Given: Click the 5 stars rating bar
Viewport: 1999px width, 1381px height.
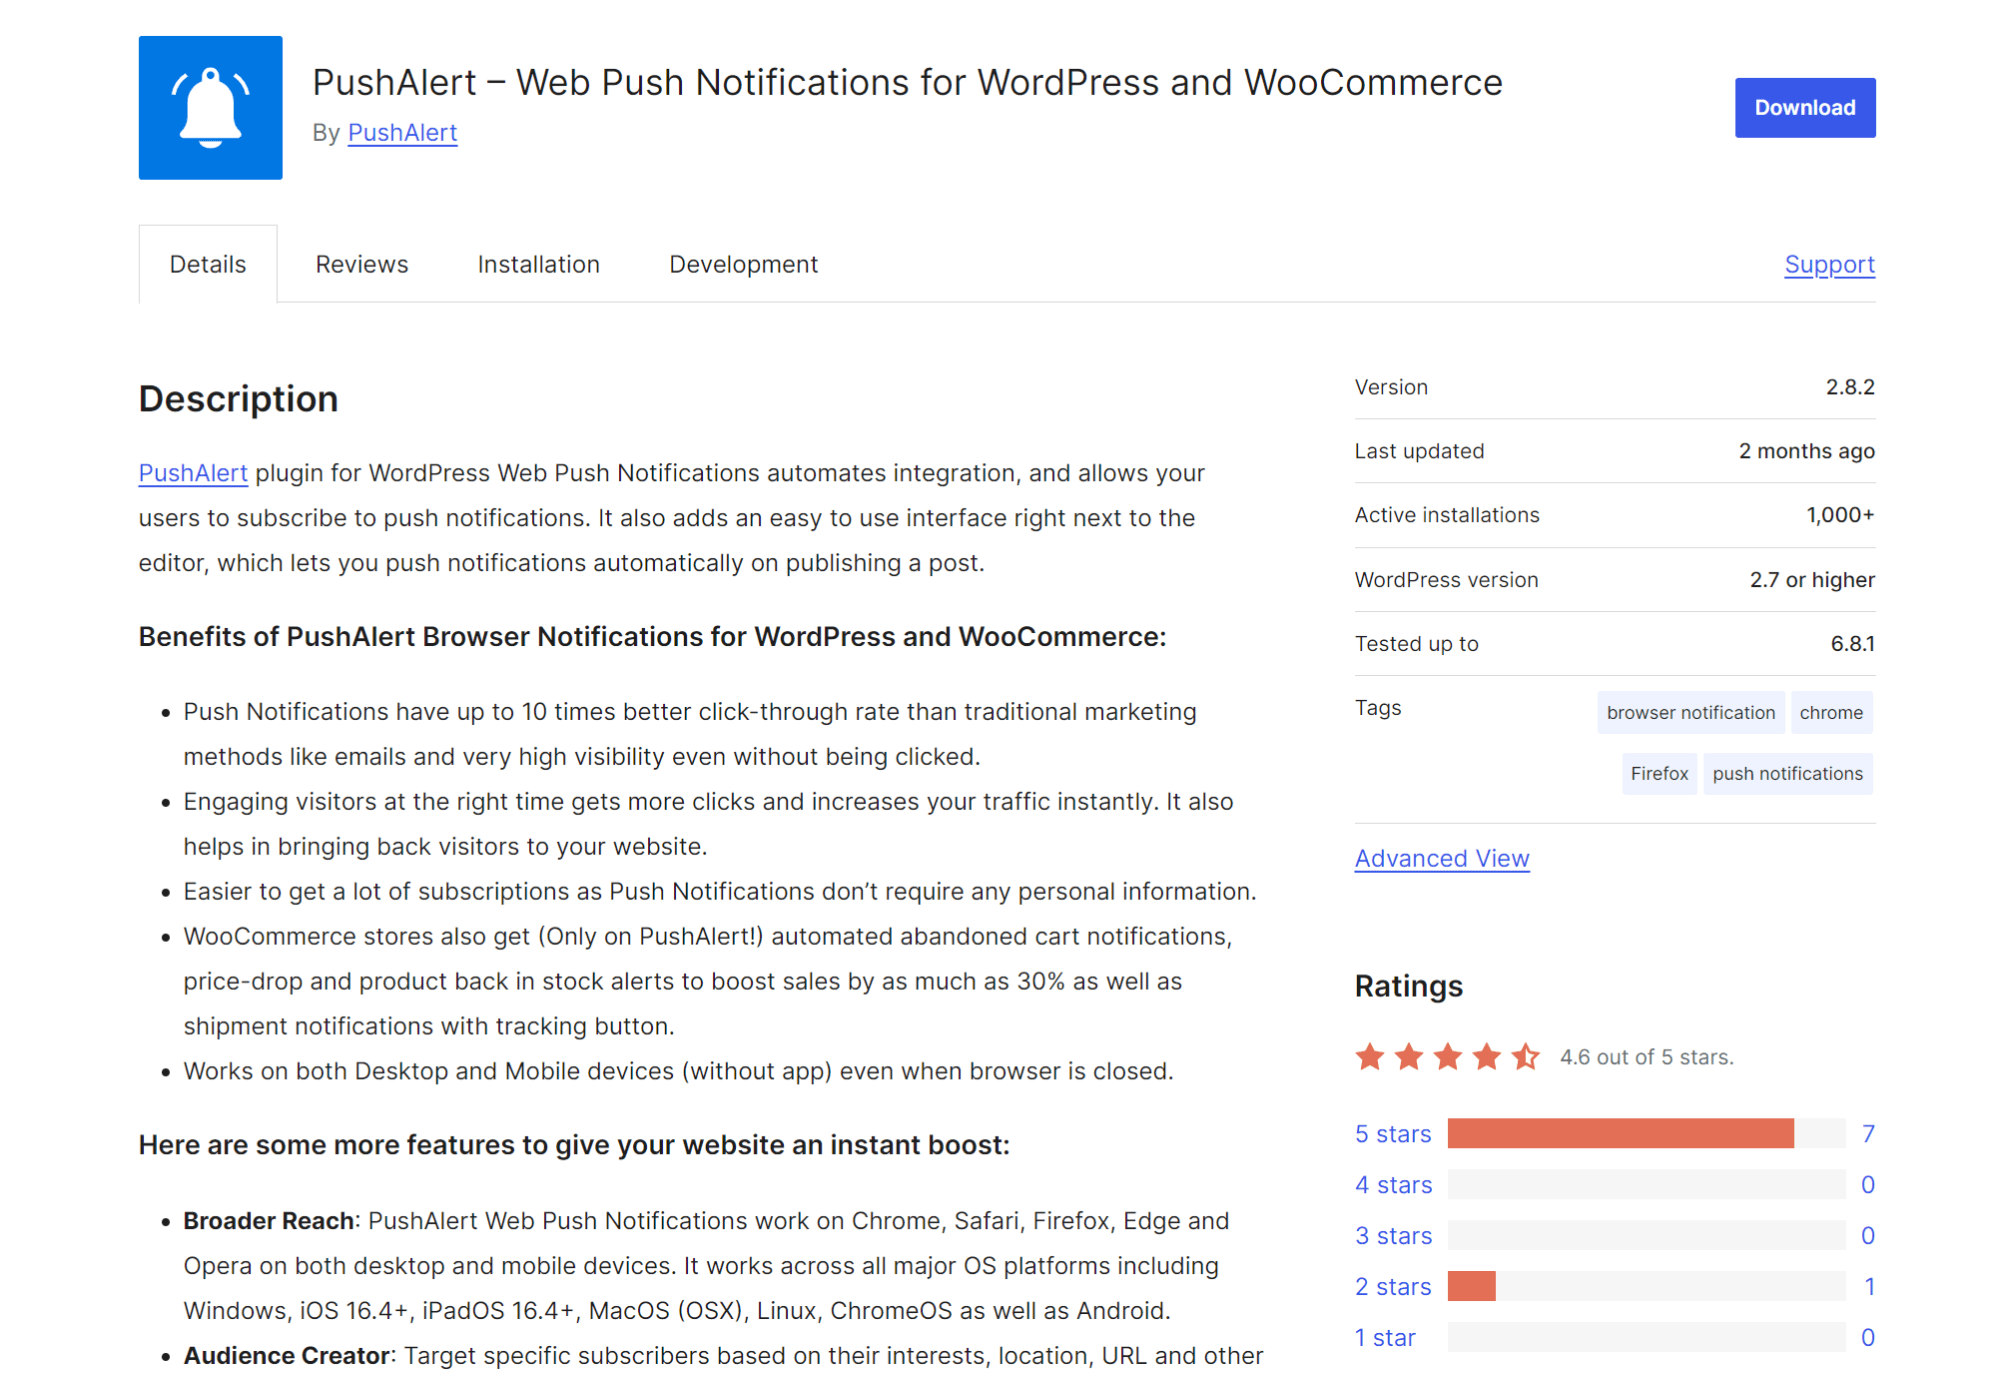Looking at the screenshot, I should pyautogui.click(x=1646, y=1133).
